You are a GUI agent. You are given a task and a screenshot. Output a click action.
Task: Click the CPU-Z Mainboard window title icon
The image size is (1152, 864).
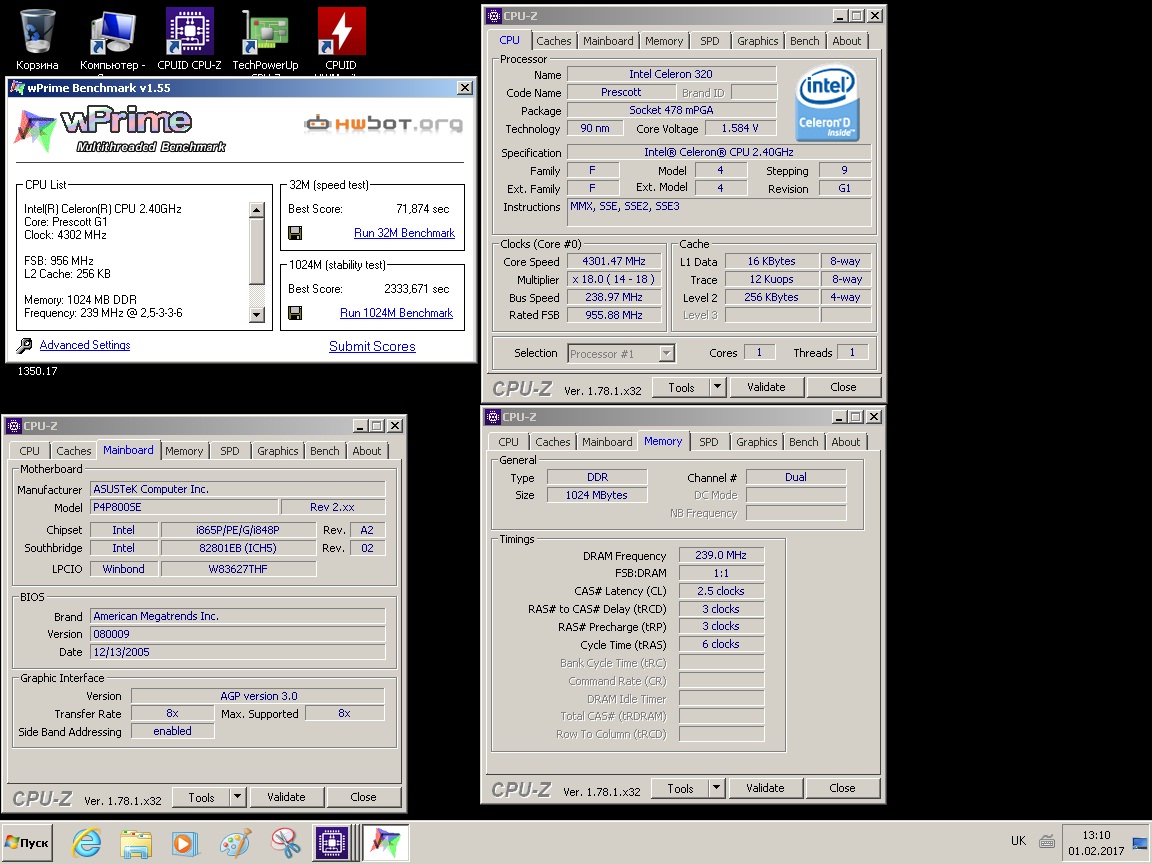13,426
